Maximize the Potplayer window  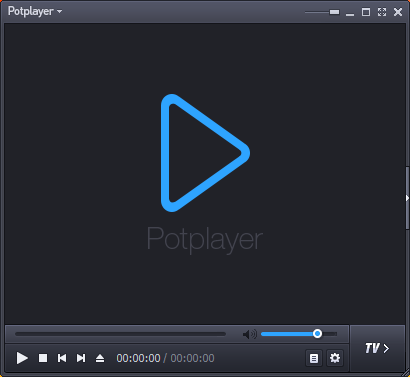point(366,12)
